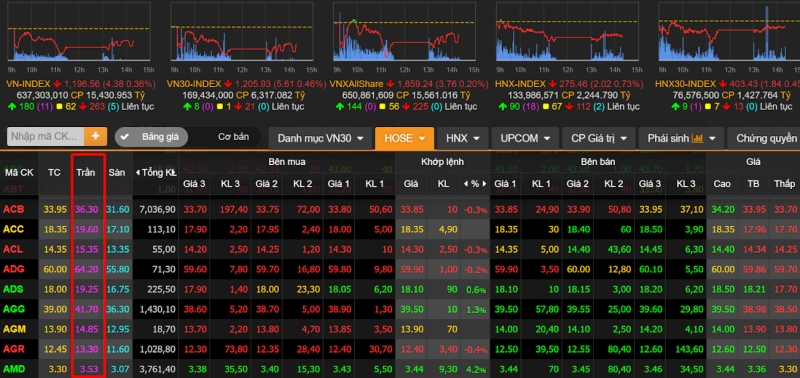
Task: Open the UPCOM dropdown
Action: pos(526,138)
